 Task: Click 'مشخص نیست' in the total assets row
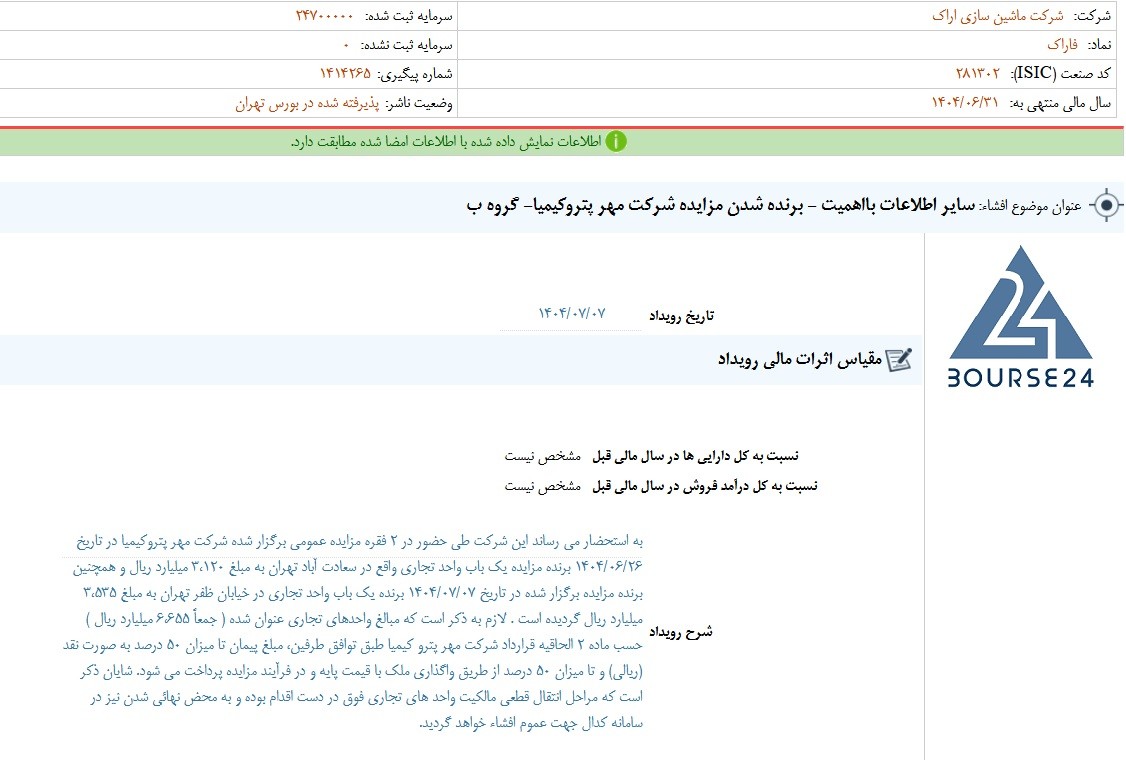click(x=542, y=456)
